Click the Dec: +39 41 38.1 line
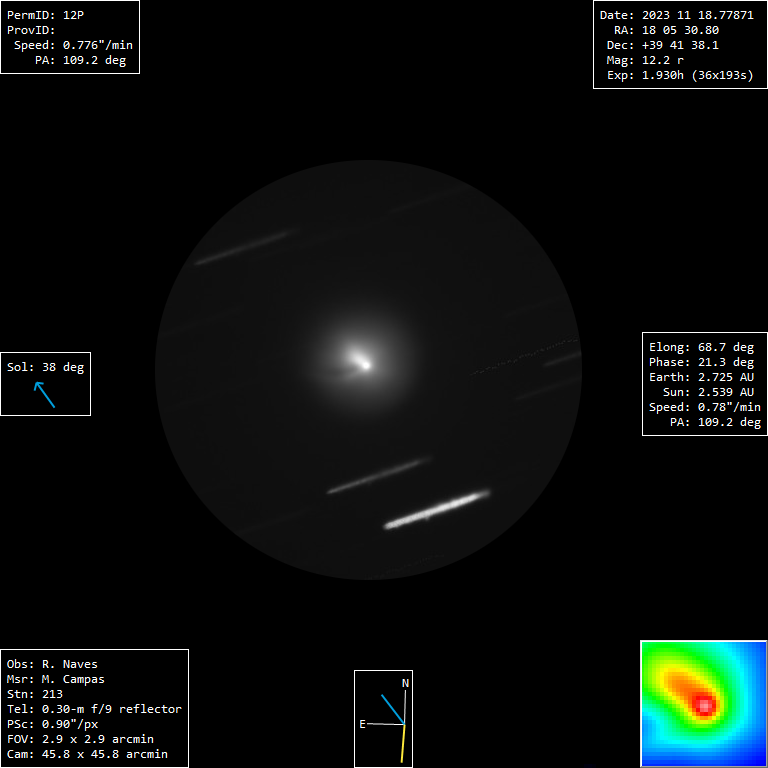This screenshot has width=768, height=768. pos(662,45)
